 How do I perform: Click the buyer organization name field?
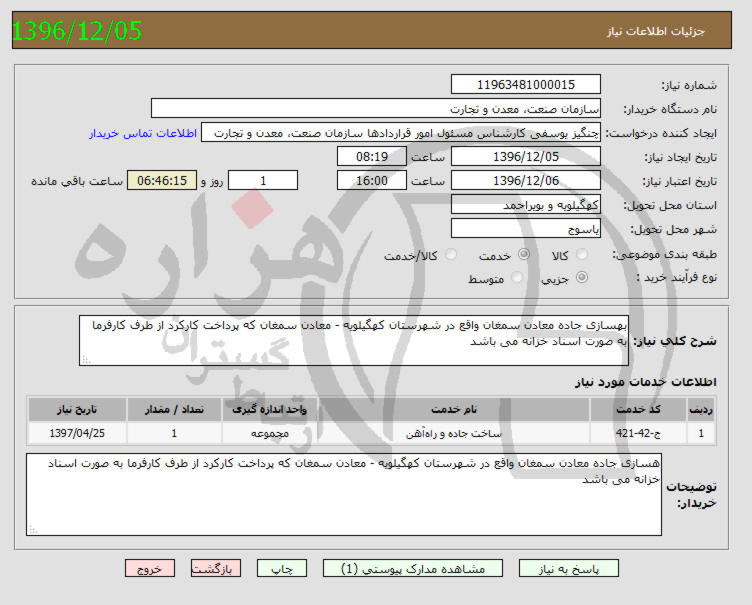(x=376, y=108)
